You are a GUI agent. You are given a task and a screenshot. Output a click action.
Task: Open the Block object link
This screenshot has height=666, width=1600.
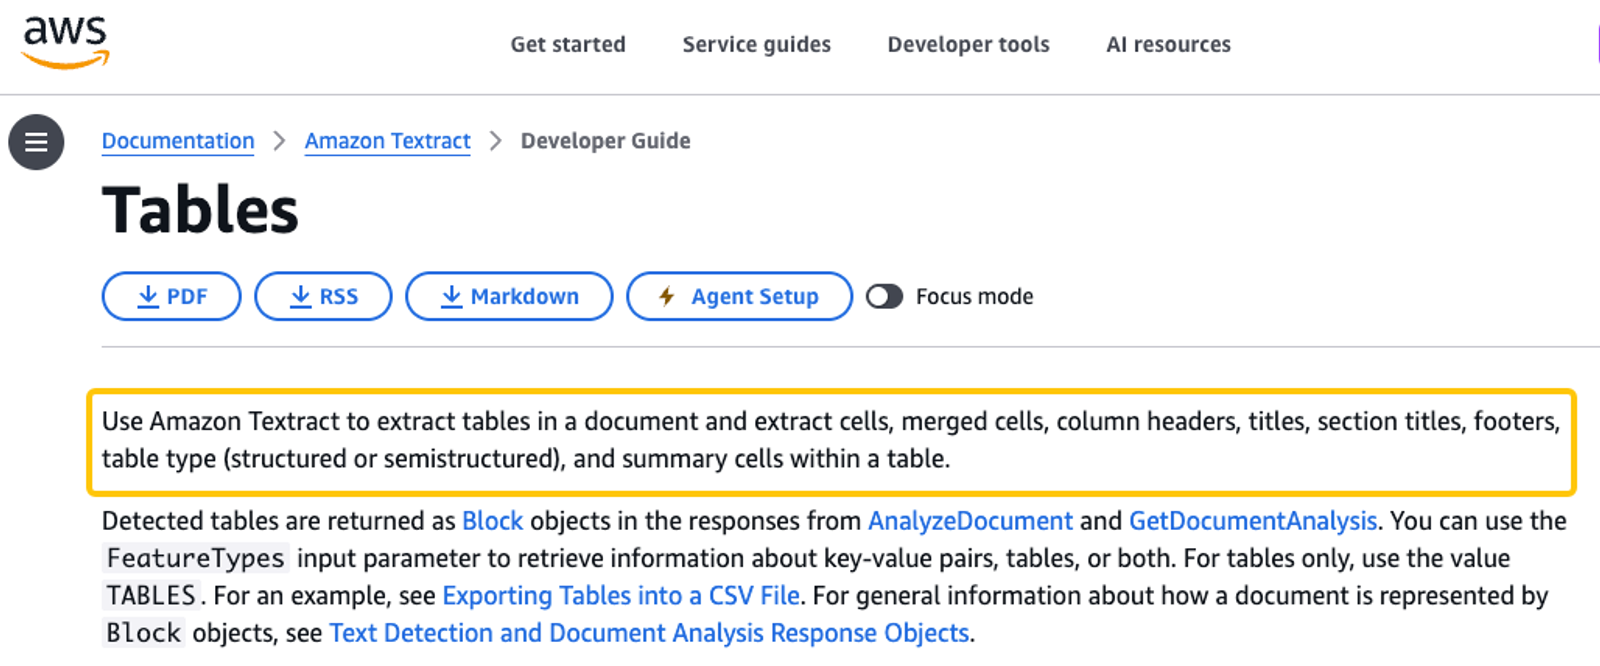[x=492, y=521]
